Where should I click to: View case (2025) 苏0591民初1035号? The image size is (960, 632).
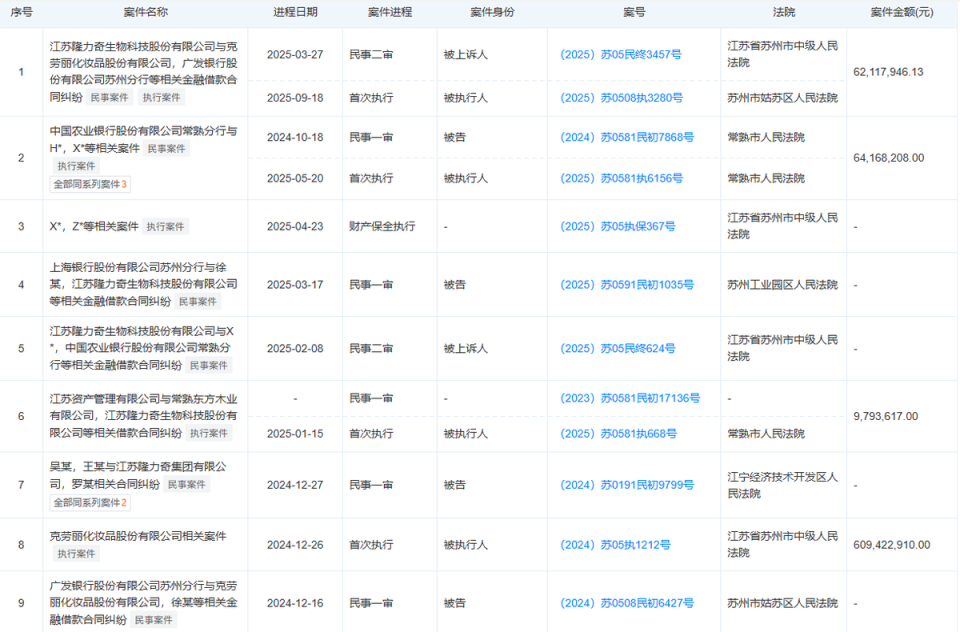(628, 285)
